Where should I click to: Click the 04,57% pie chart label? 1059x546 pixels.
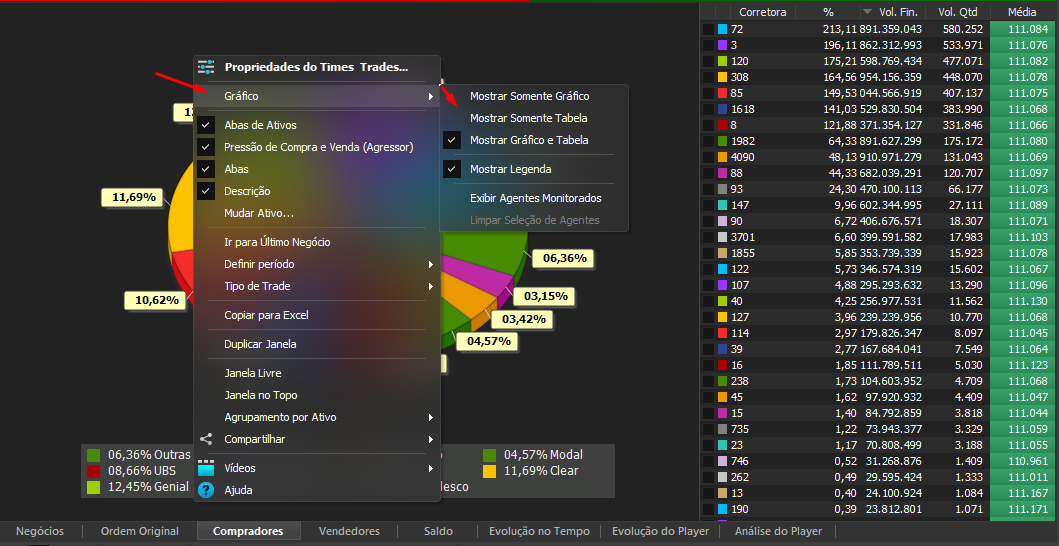pos(488,341)
